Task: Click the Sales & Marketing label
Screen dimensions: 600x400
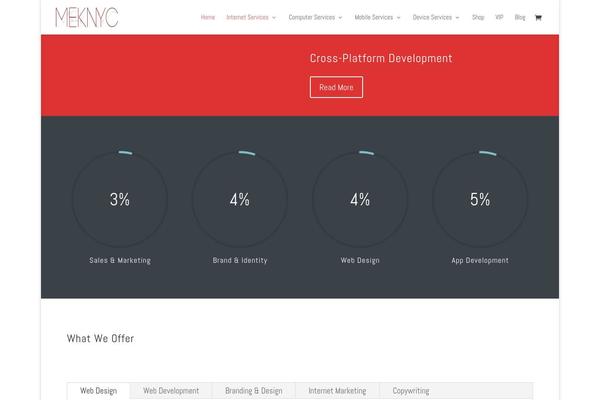Action: 120,260
